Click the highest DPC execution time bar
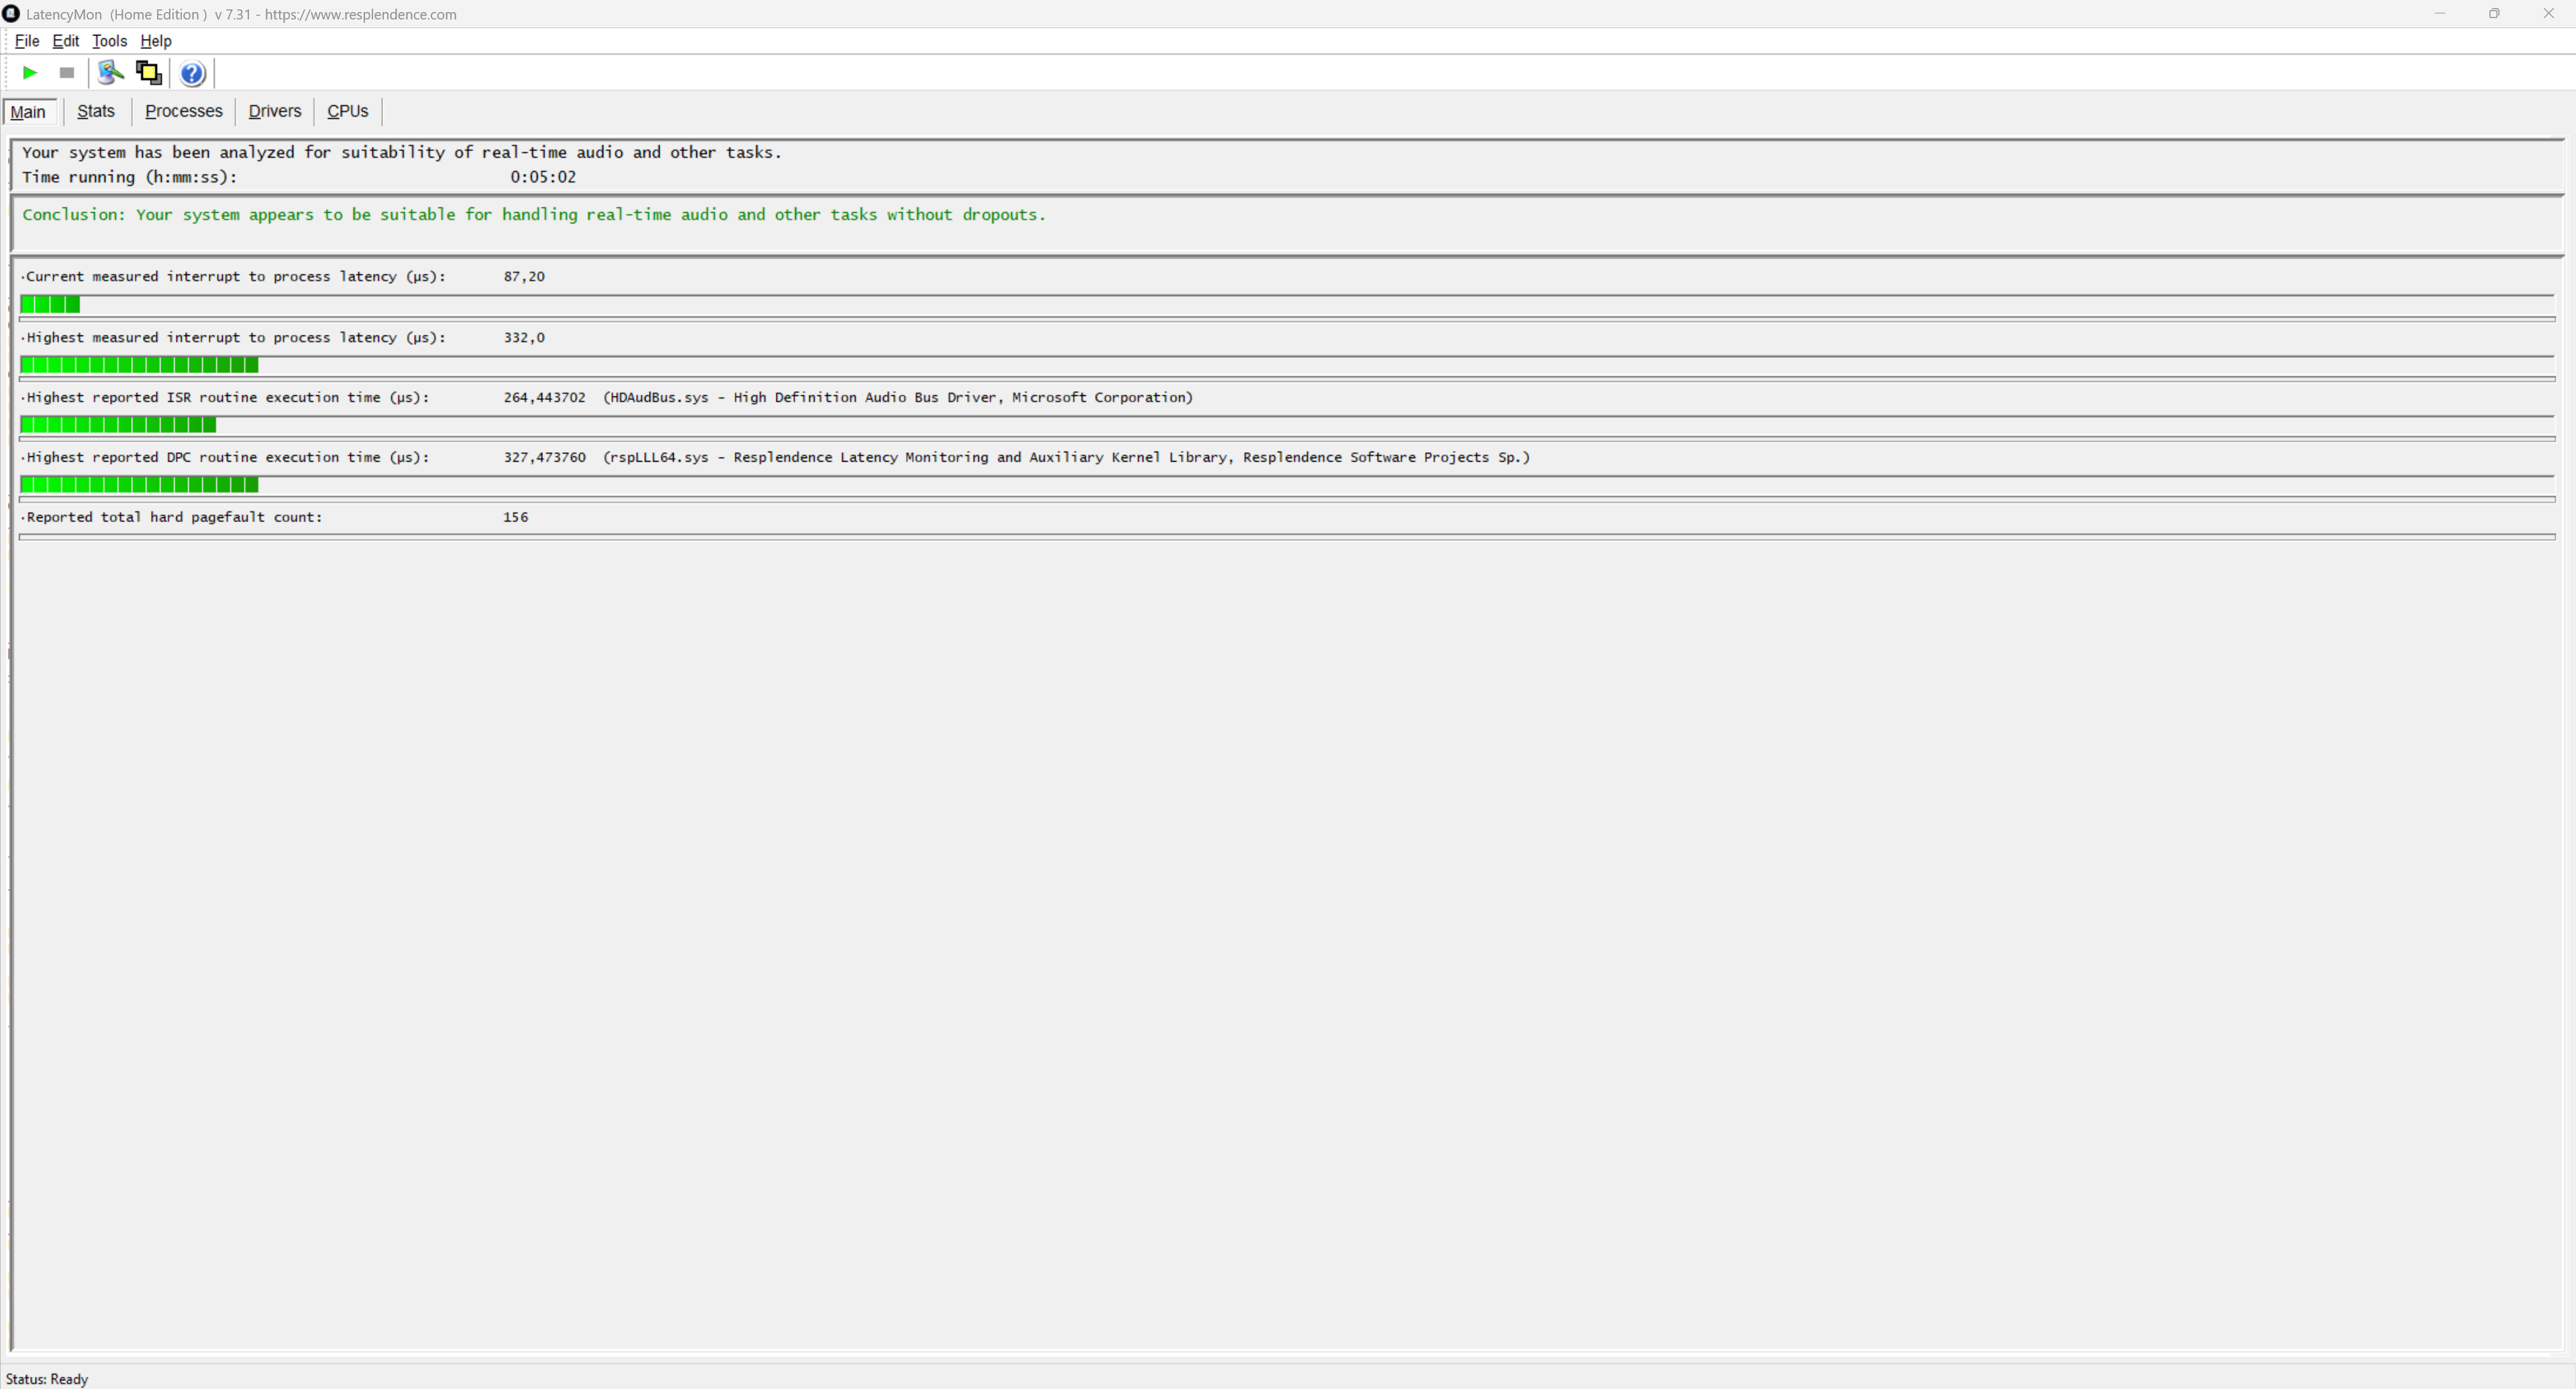 (139, 485)
